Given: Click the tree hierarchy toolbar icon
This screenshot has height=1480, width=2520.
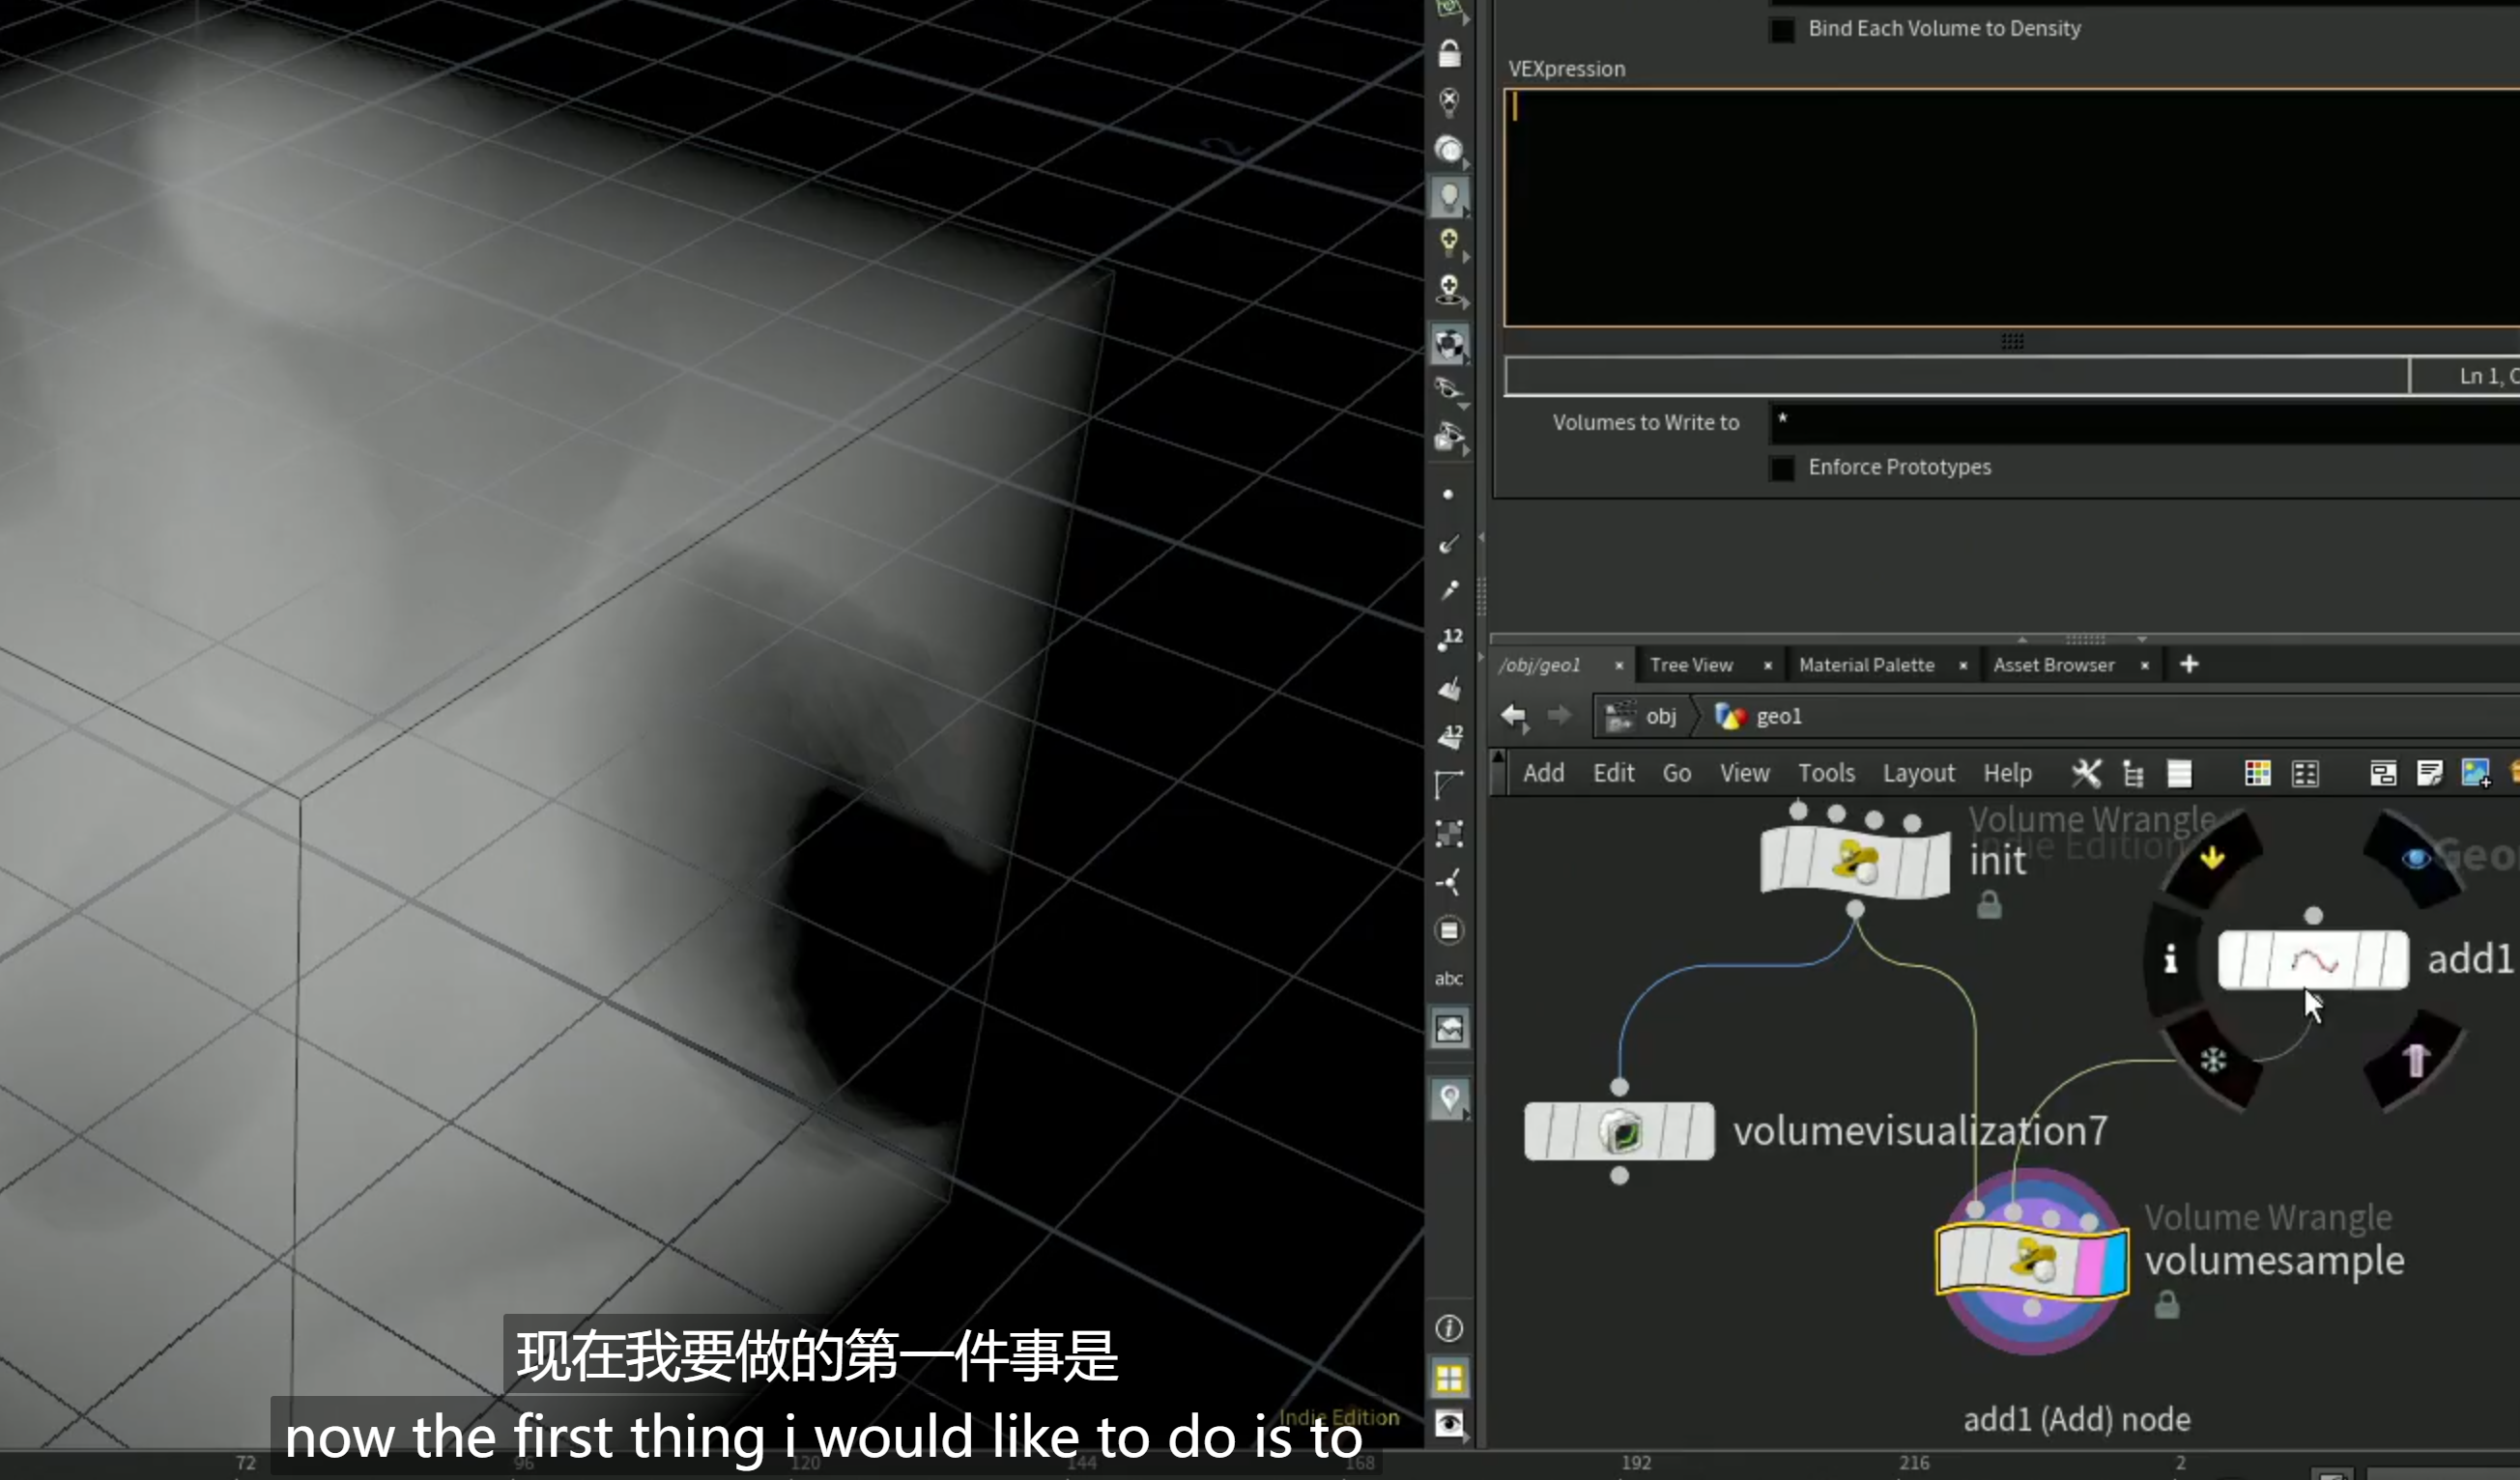Looking at the screenshot, I should [2133, 774].
